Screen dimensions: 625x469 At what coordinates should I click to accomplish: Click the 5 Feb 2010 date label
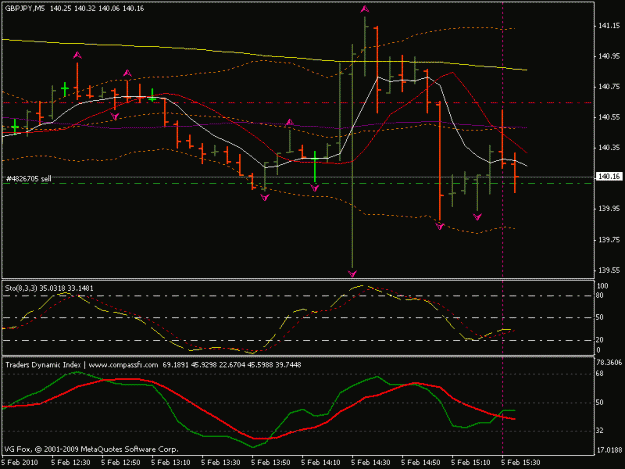click(20, 463)
